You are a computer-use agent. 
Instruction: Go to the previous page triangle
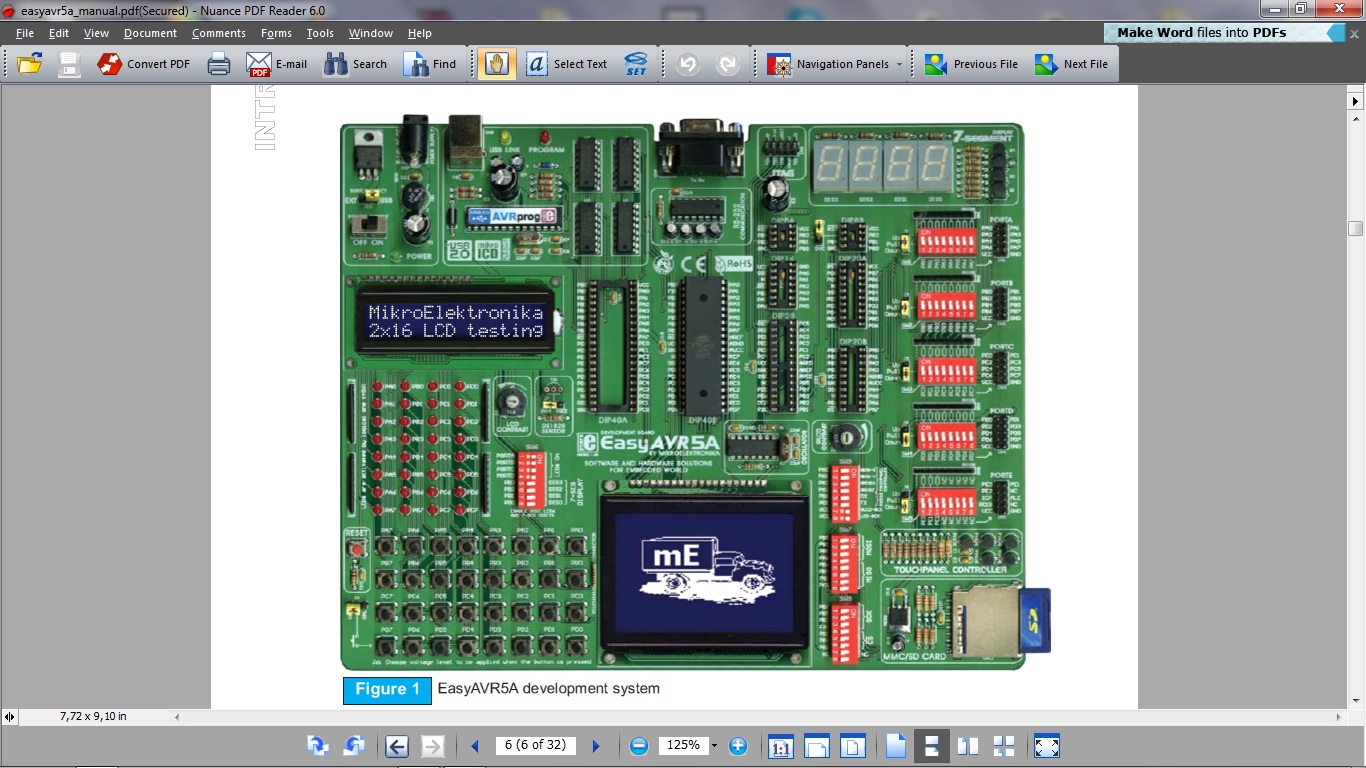[475, 746]
